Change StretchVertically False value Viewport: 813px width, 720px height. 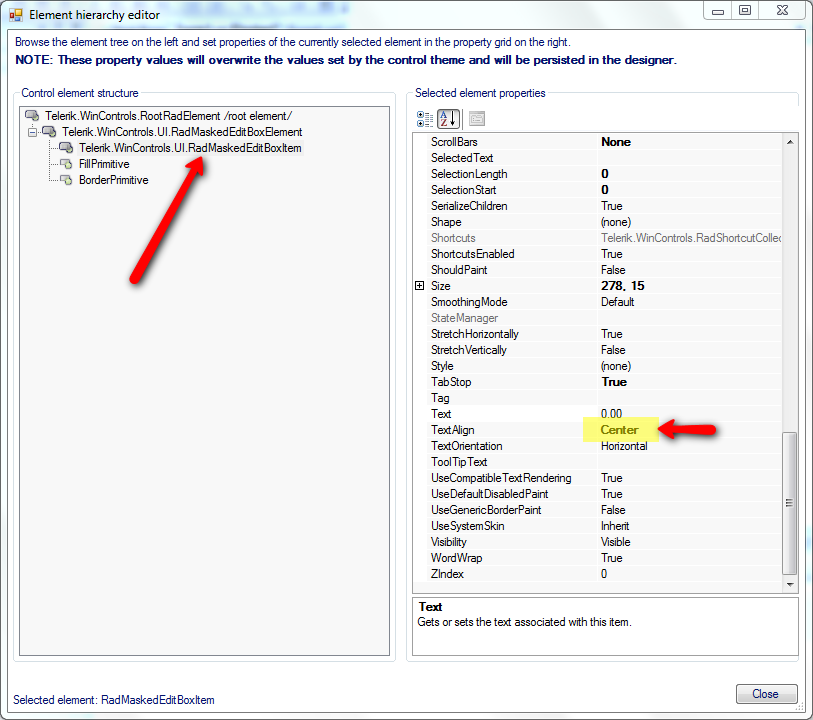click(x=690, y=350)
